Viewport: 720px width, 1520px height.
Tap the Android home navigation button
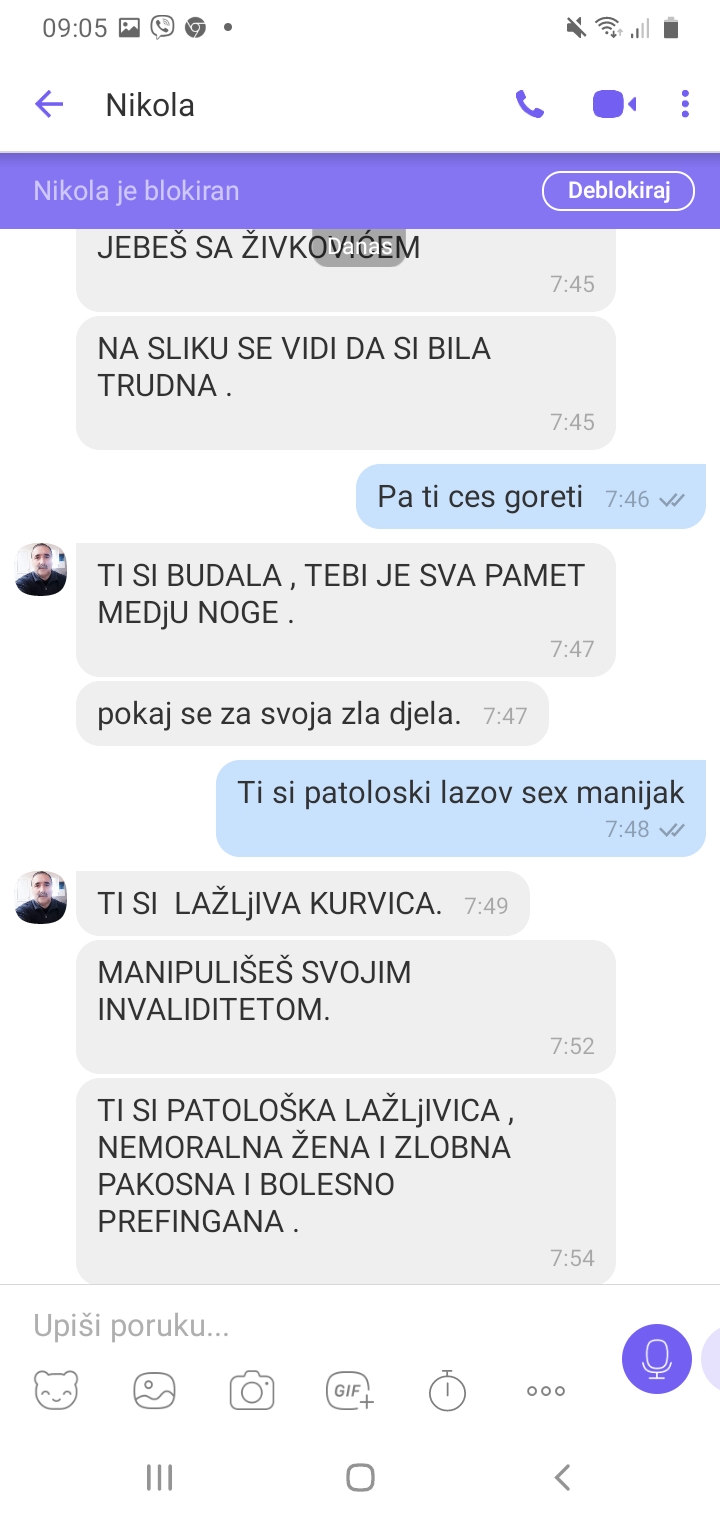point(360,1477)
